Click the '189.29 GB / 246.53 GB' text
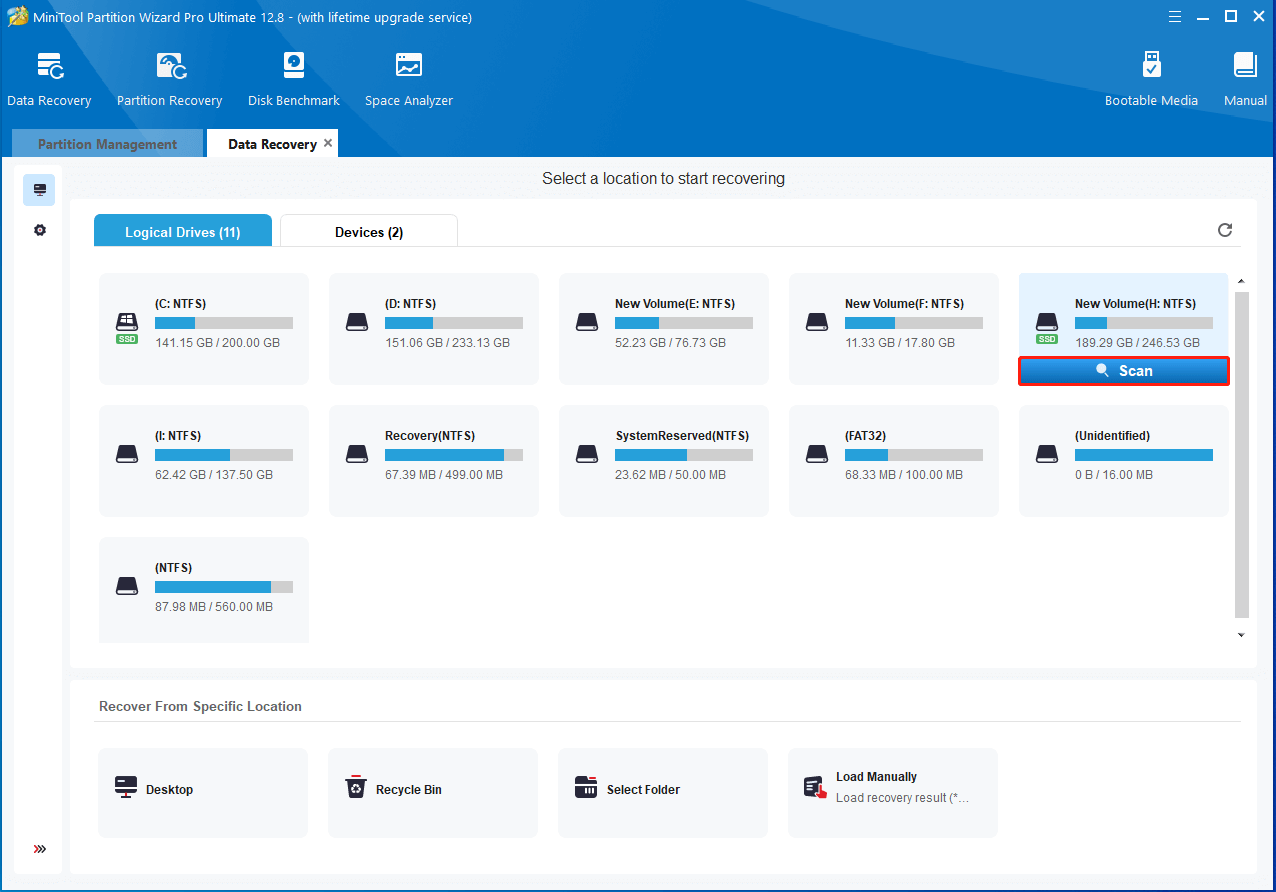1276x892 pixels. click(1137, 343)
